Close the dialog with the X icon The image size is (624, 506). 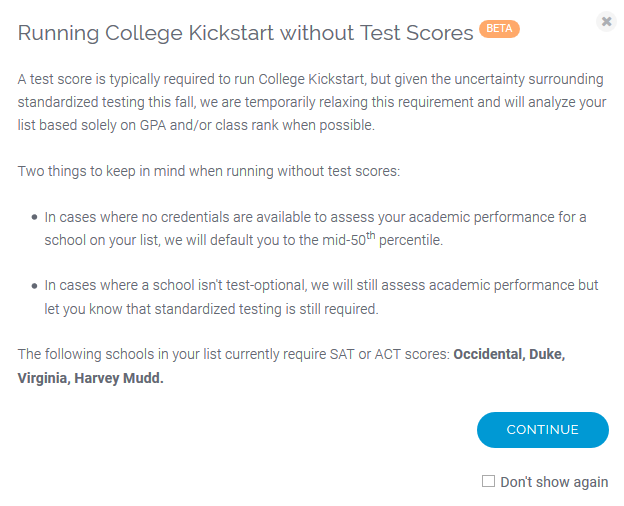click(606, 21)
